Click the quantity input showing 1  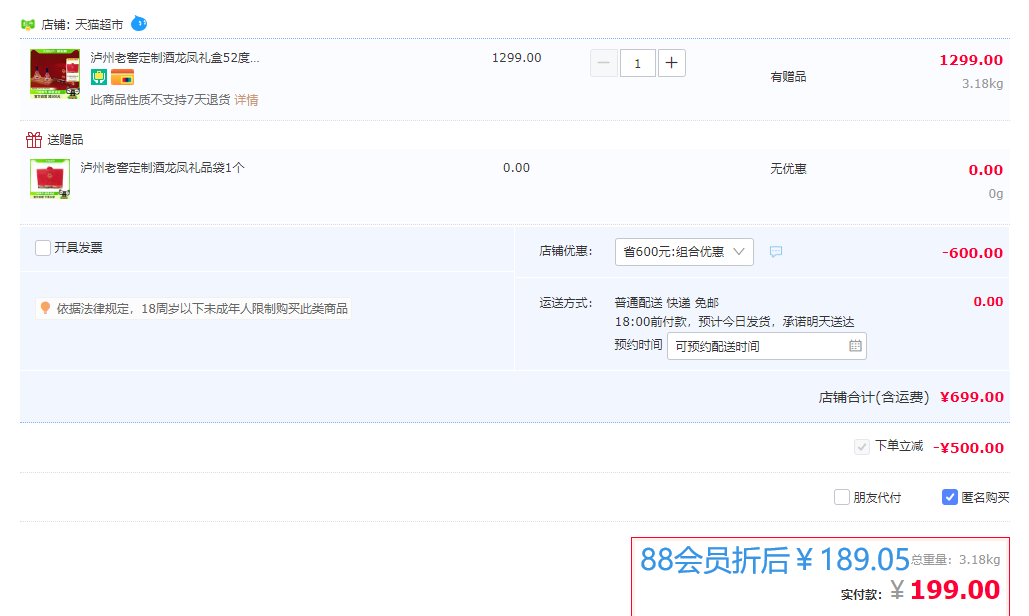tap(637, 63)
